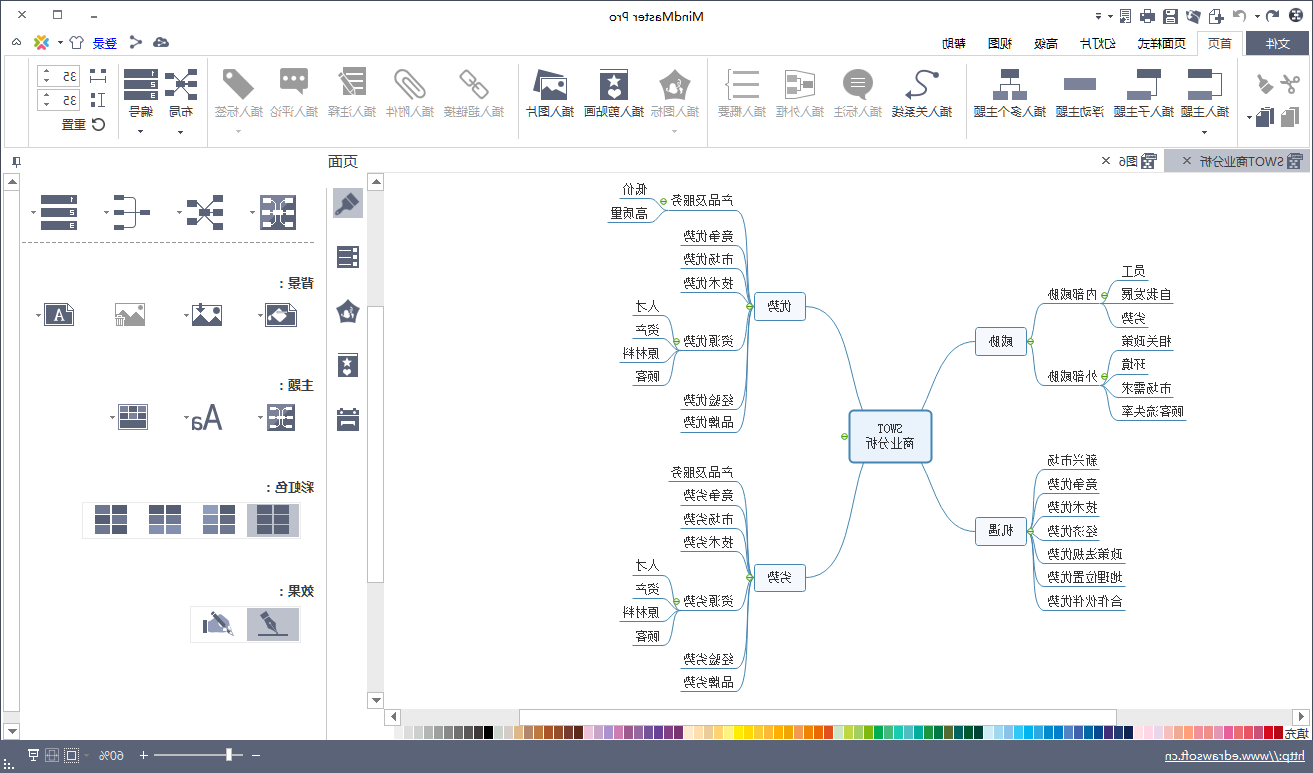Click the Print icon in title bar

1148,16
